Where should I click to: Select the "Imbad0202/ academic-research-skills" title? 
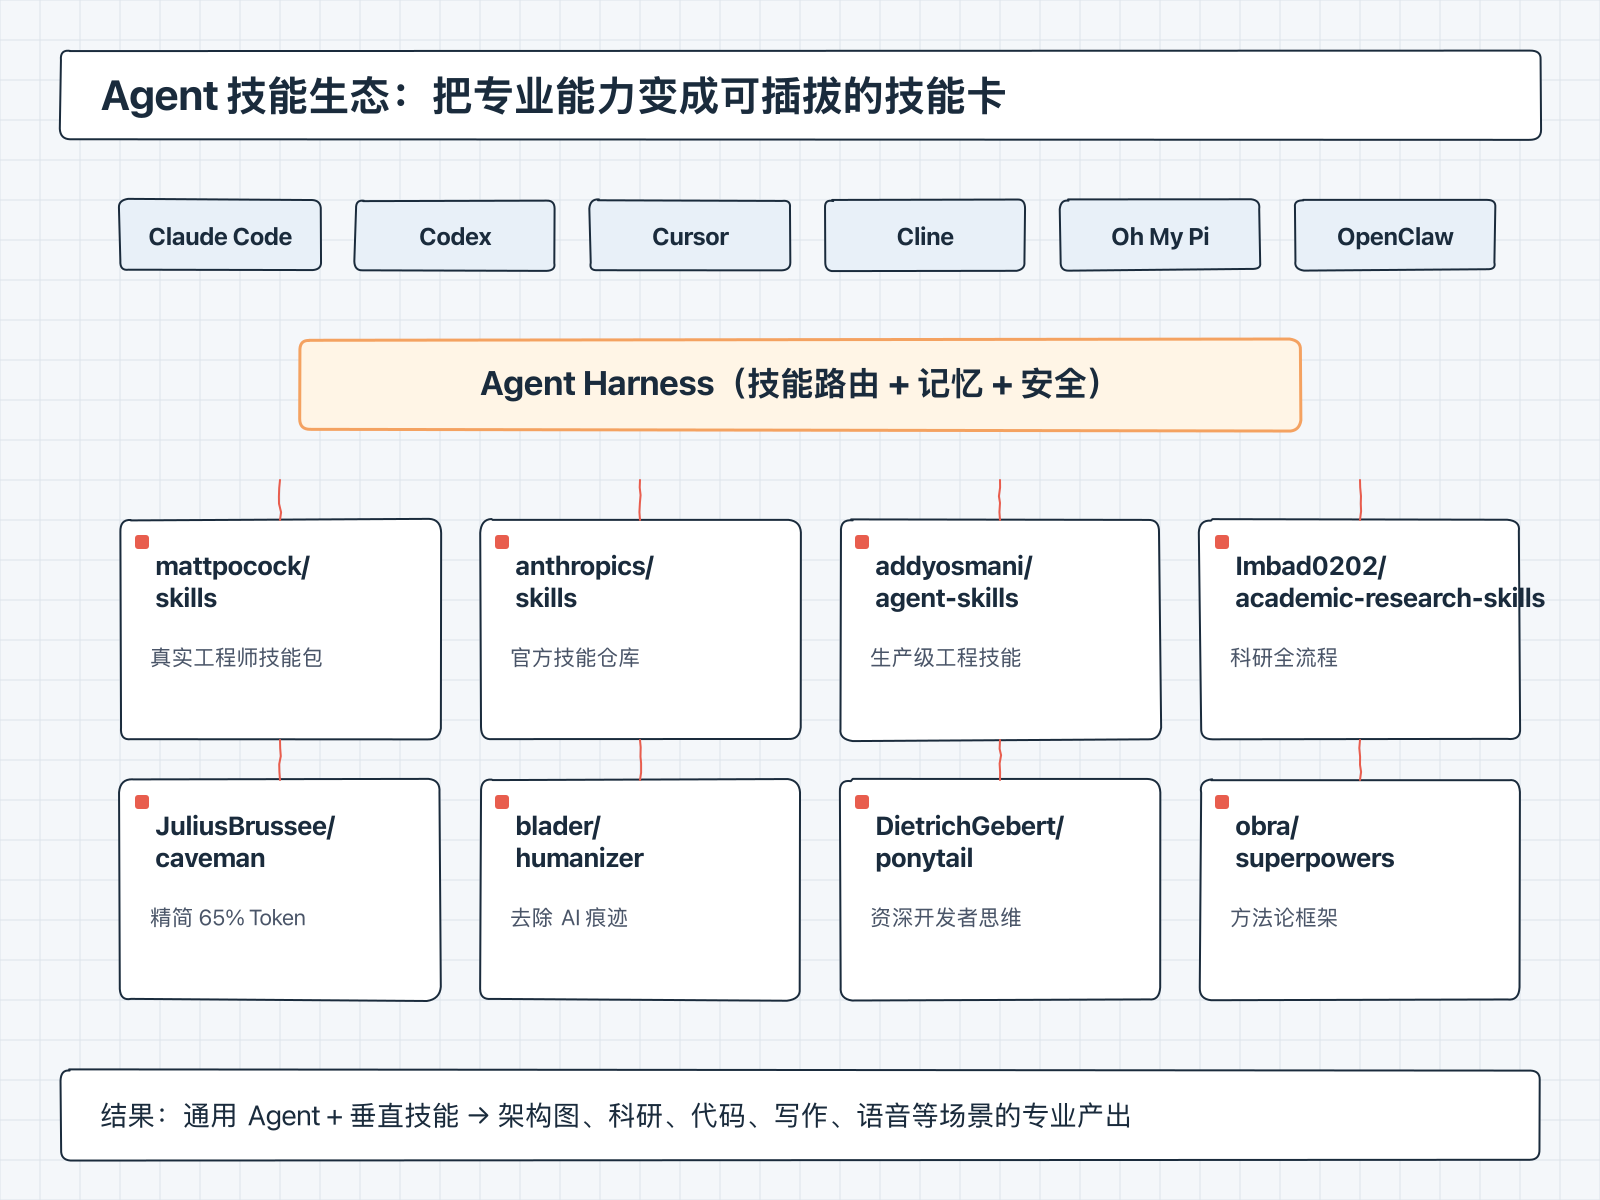coord(1390,582)
